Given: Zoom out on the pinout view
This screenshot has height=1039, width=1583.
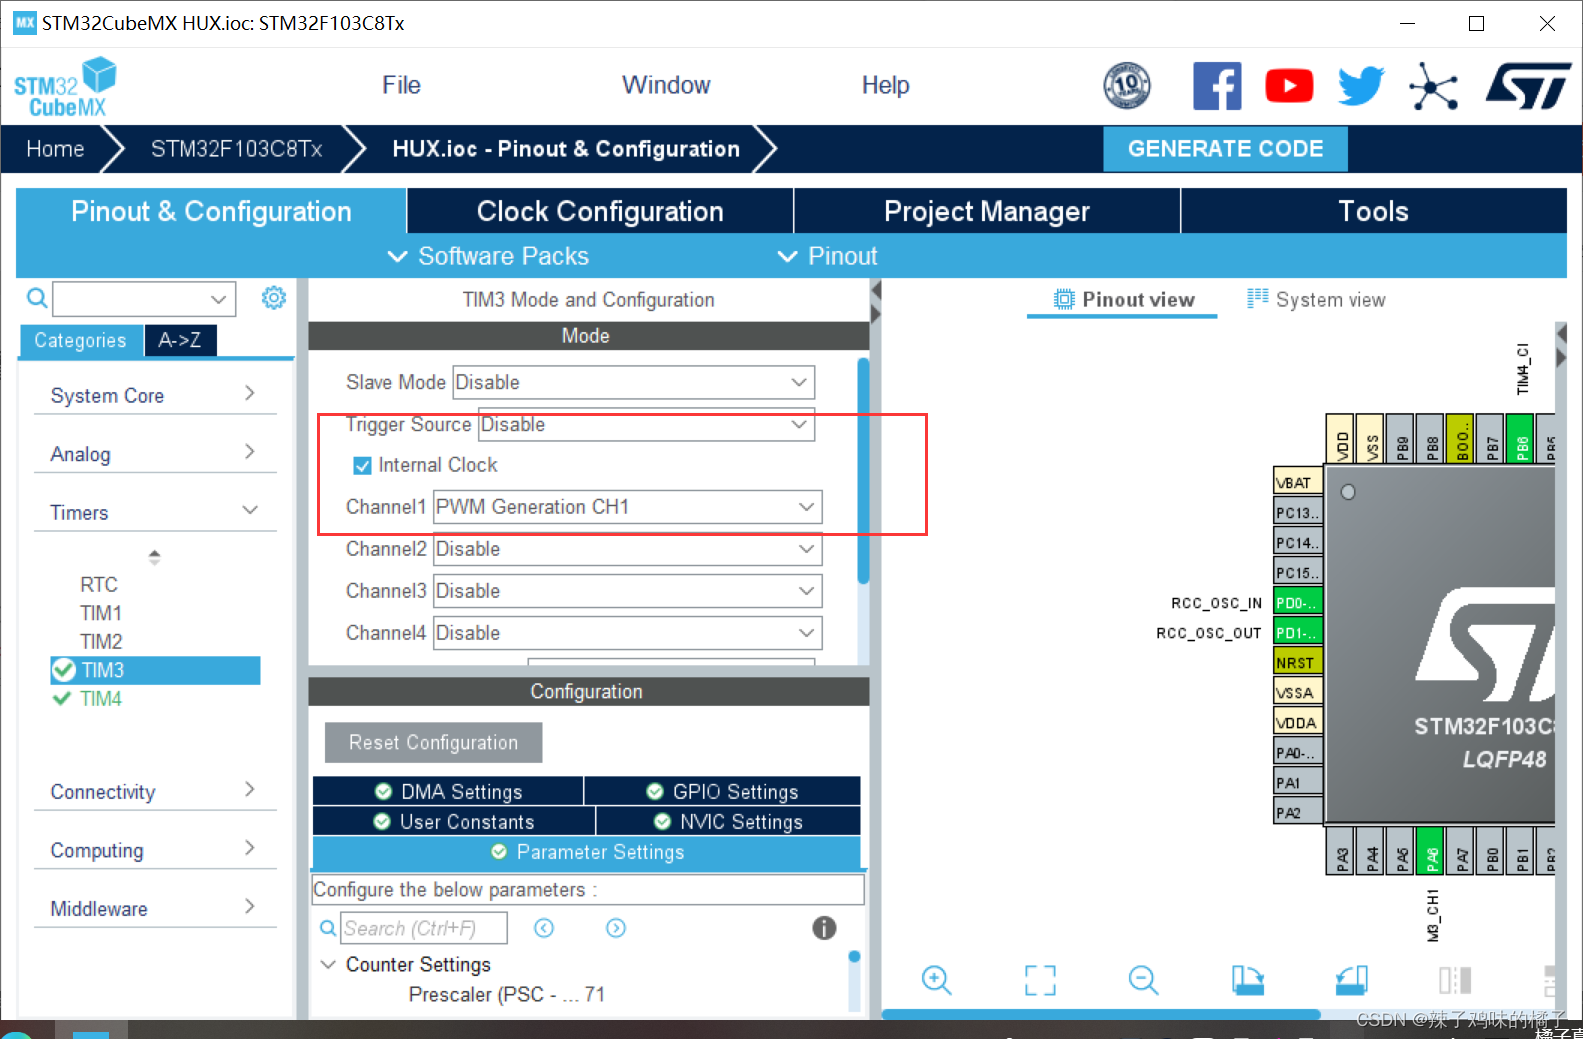Looking at the screenshot, I should click(1143, 980).
